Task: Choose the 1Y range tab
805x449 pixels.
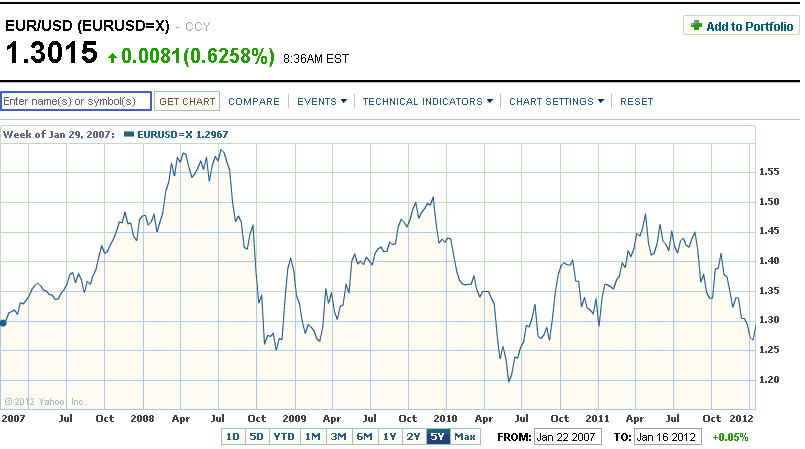Action: 390,437
